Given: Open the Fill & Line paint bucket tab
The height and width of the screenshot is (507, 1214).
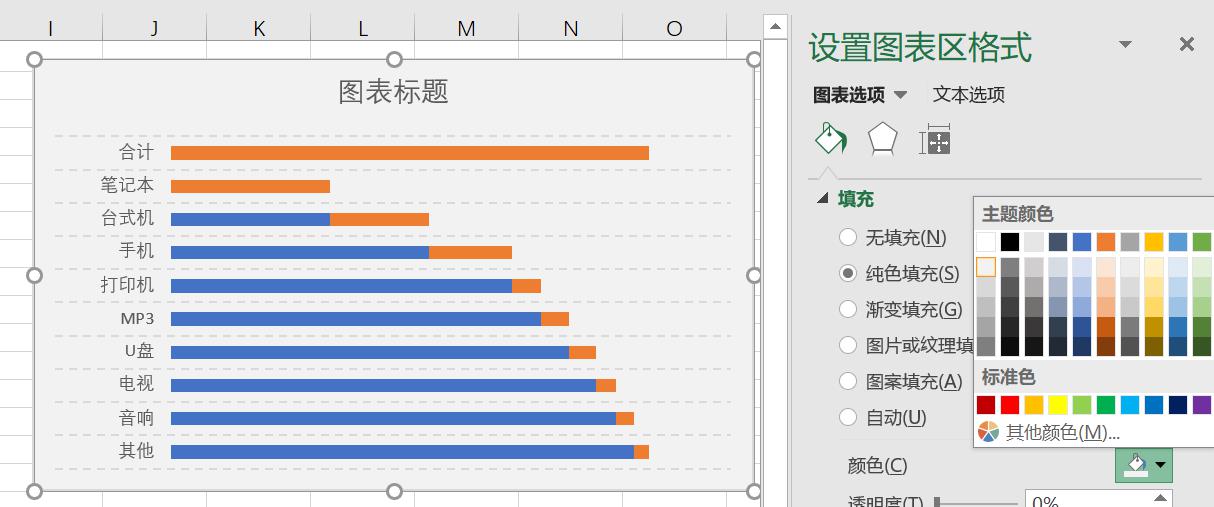Looking at the screenshot, I should click(830, 140).
